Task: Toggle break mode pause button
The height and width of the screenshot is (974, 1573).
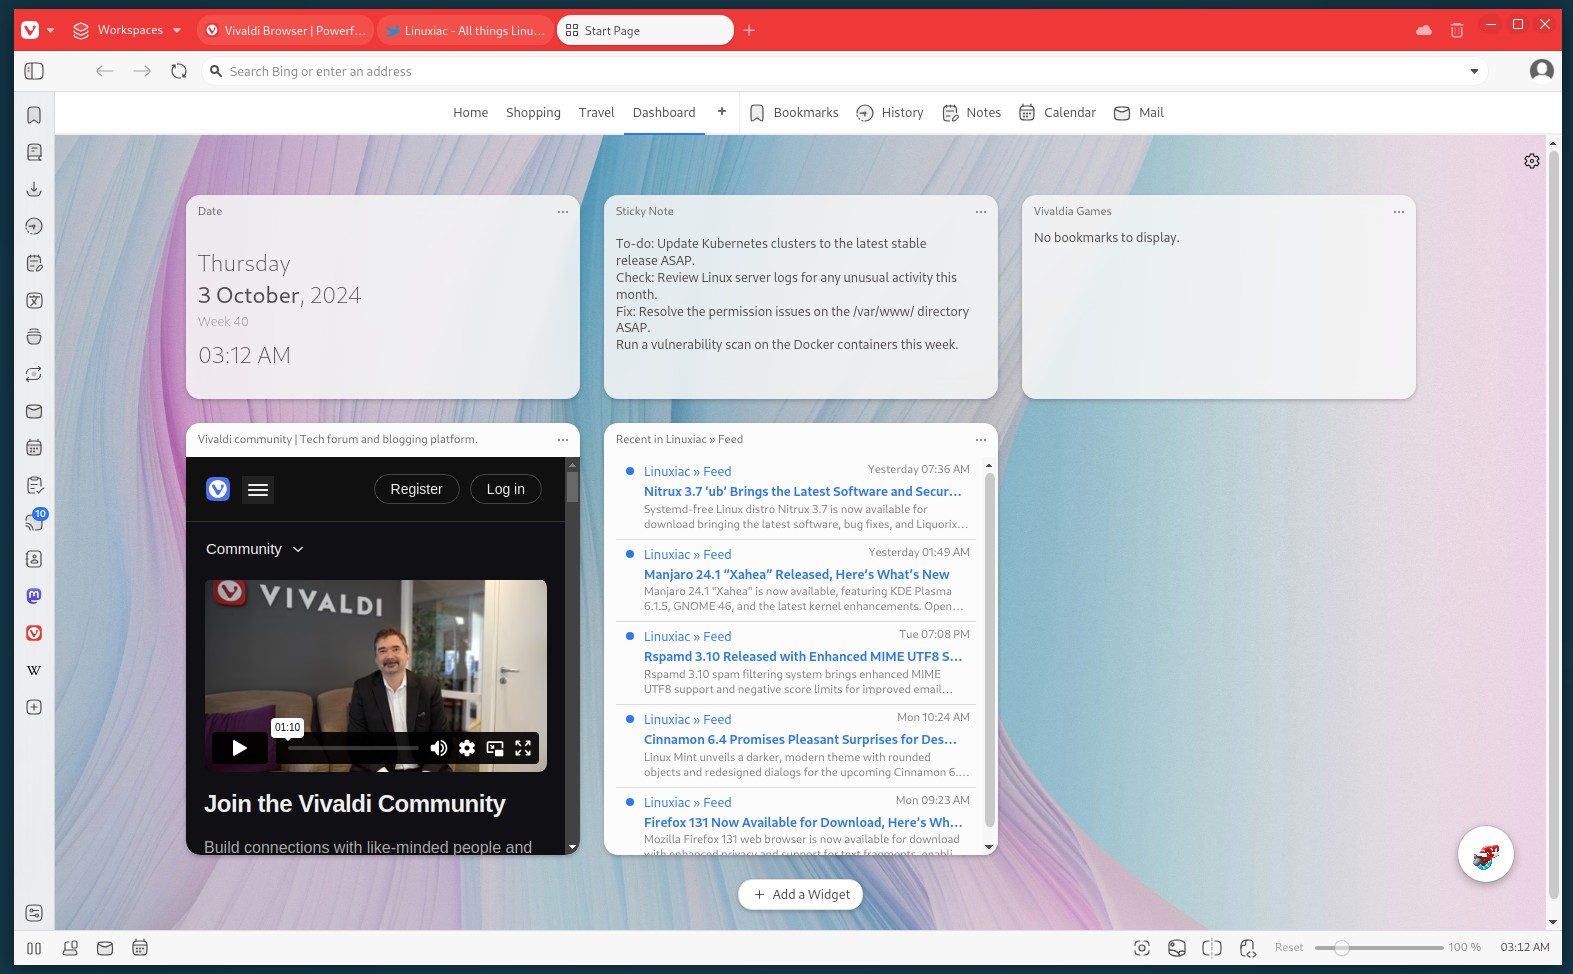Action: point(34,948)
